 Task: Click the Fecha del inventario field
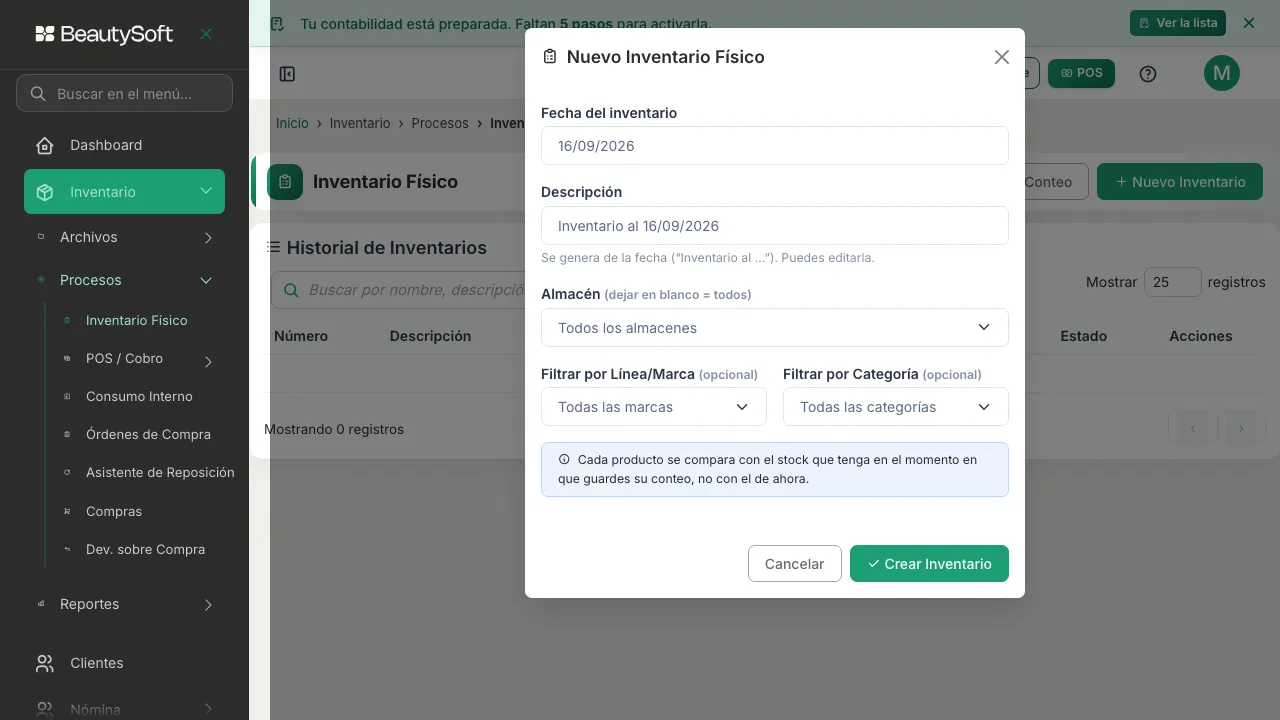pos(775,145)
